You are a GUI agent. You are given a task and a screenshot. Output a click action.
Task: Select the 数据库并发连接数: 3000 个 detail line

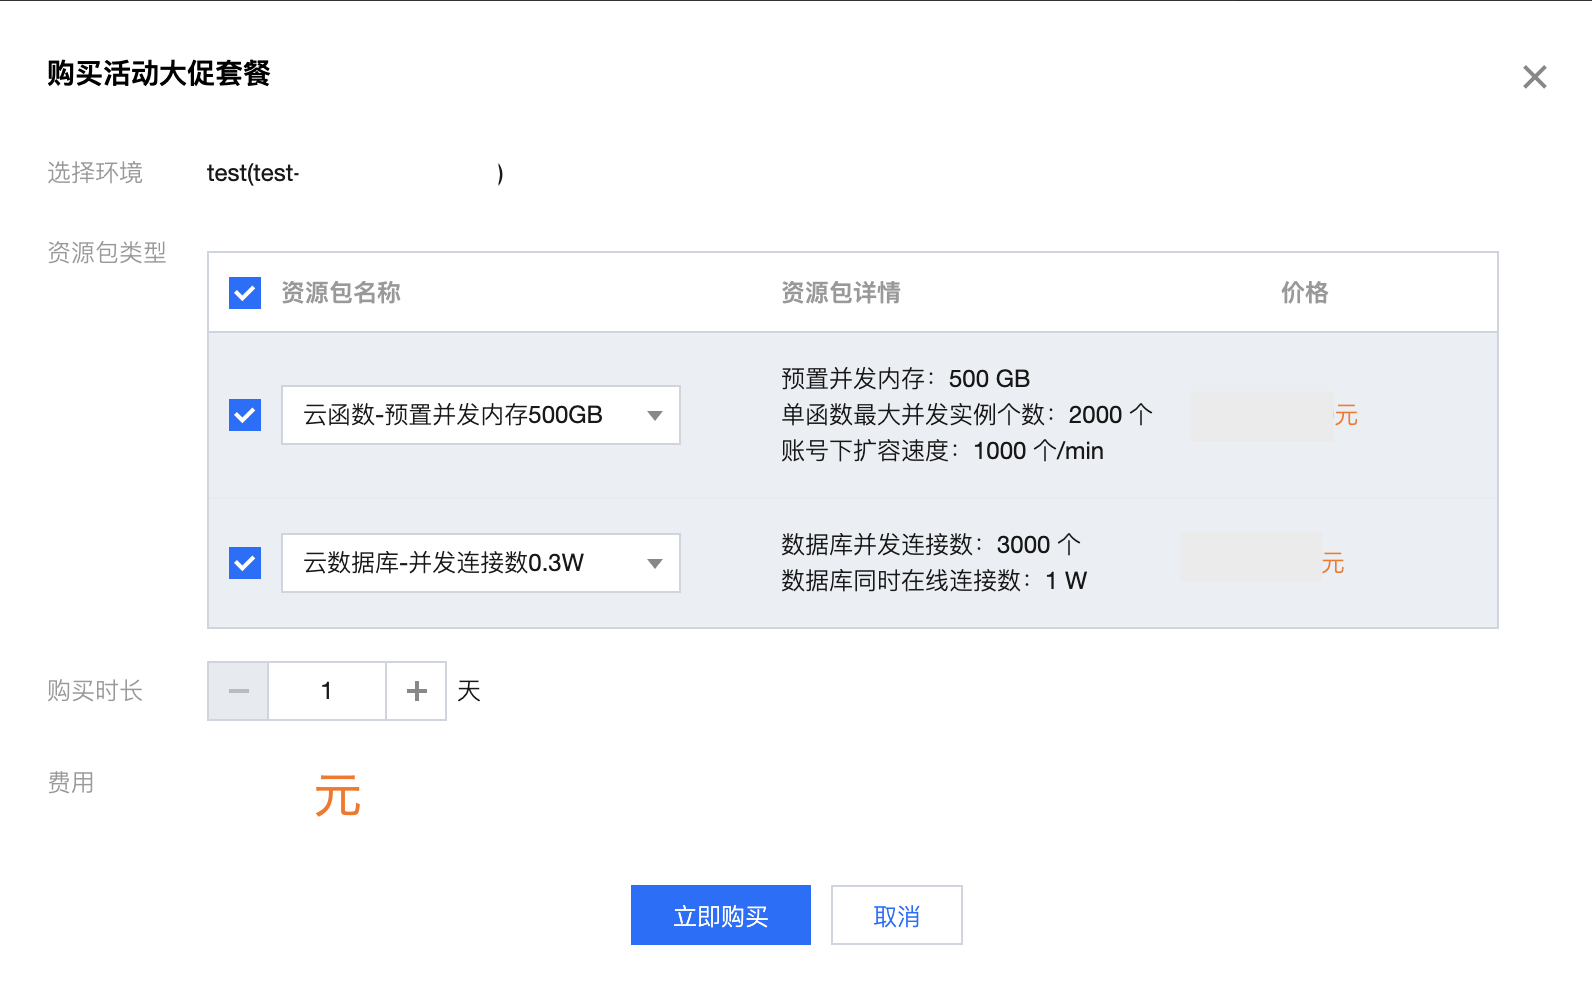pyautogui.click(x=930, y=545)
